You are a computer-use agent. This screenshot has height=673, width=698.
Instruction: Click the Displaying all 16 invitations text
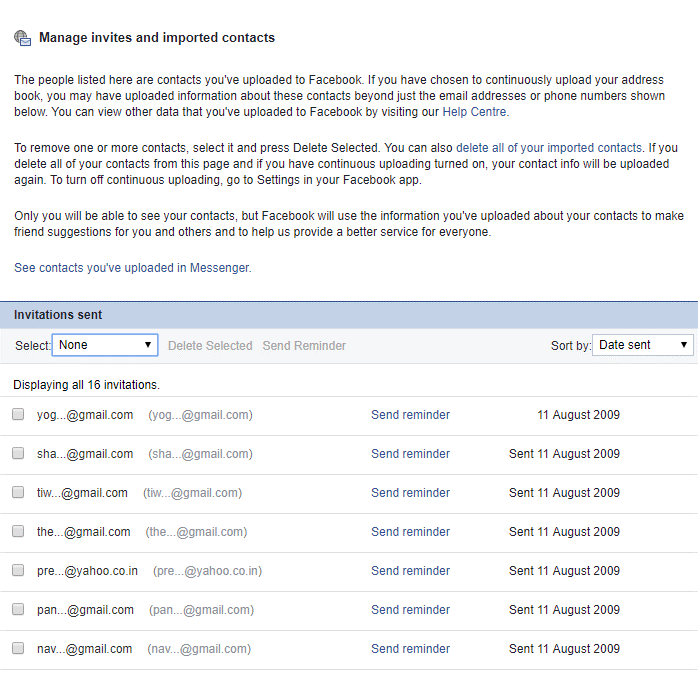coord(86,385)
